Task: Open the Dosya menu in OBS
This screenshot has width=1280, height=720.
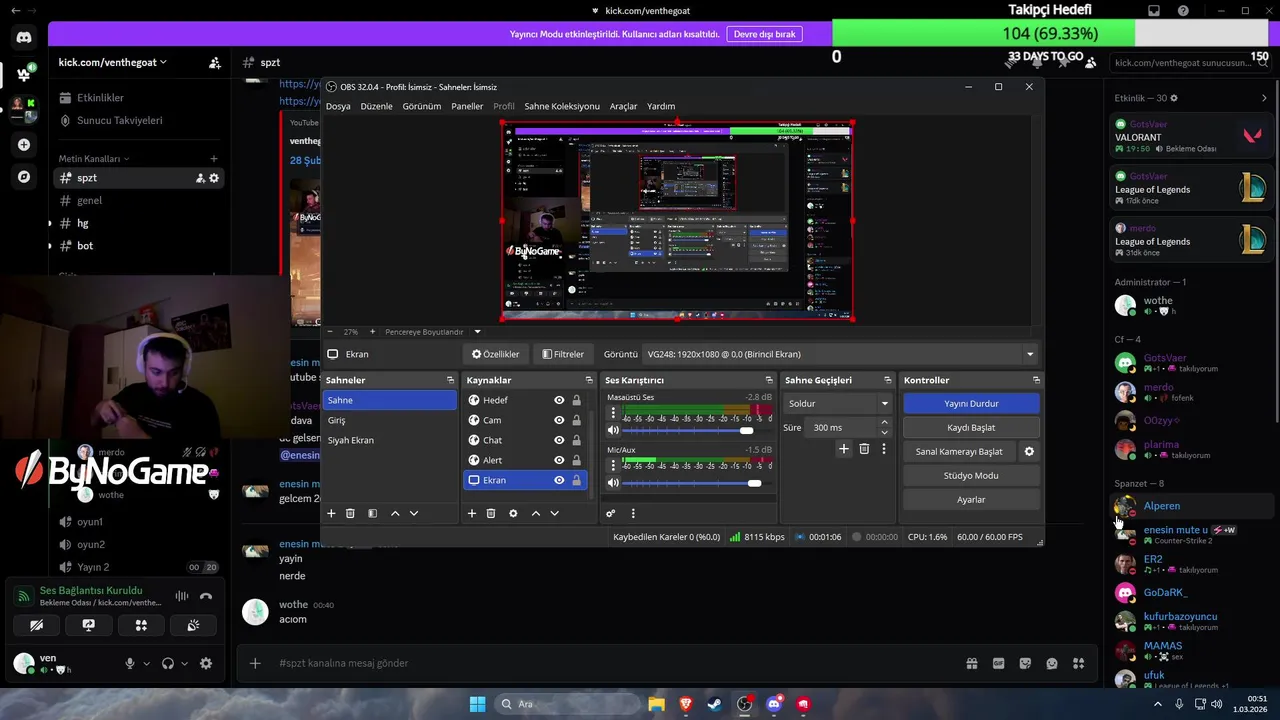Action: click(338, 106)
